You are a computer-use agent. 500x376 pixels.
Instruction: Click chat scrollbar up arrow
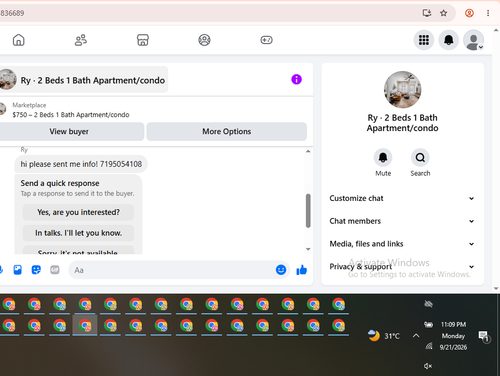pos(308,151)
